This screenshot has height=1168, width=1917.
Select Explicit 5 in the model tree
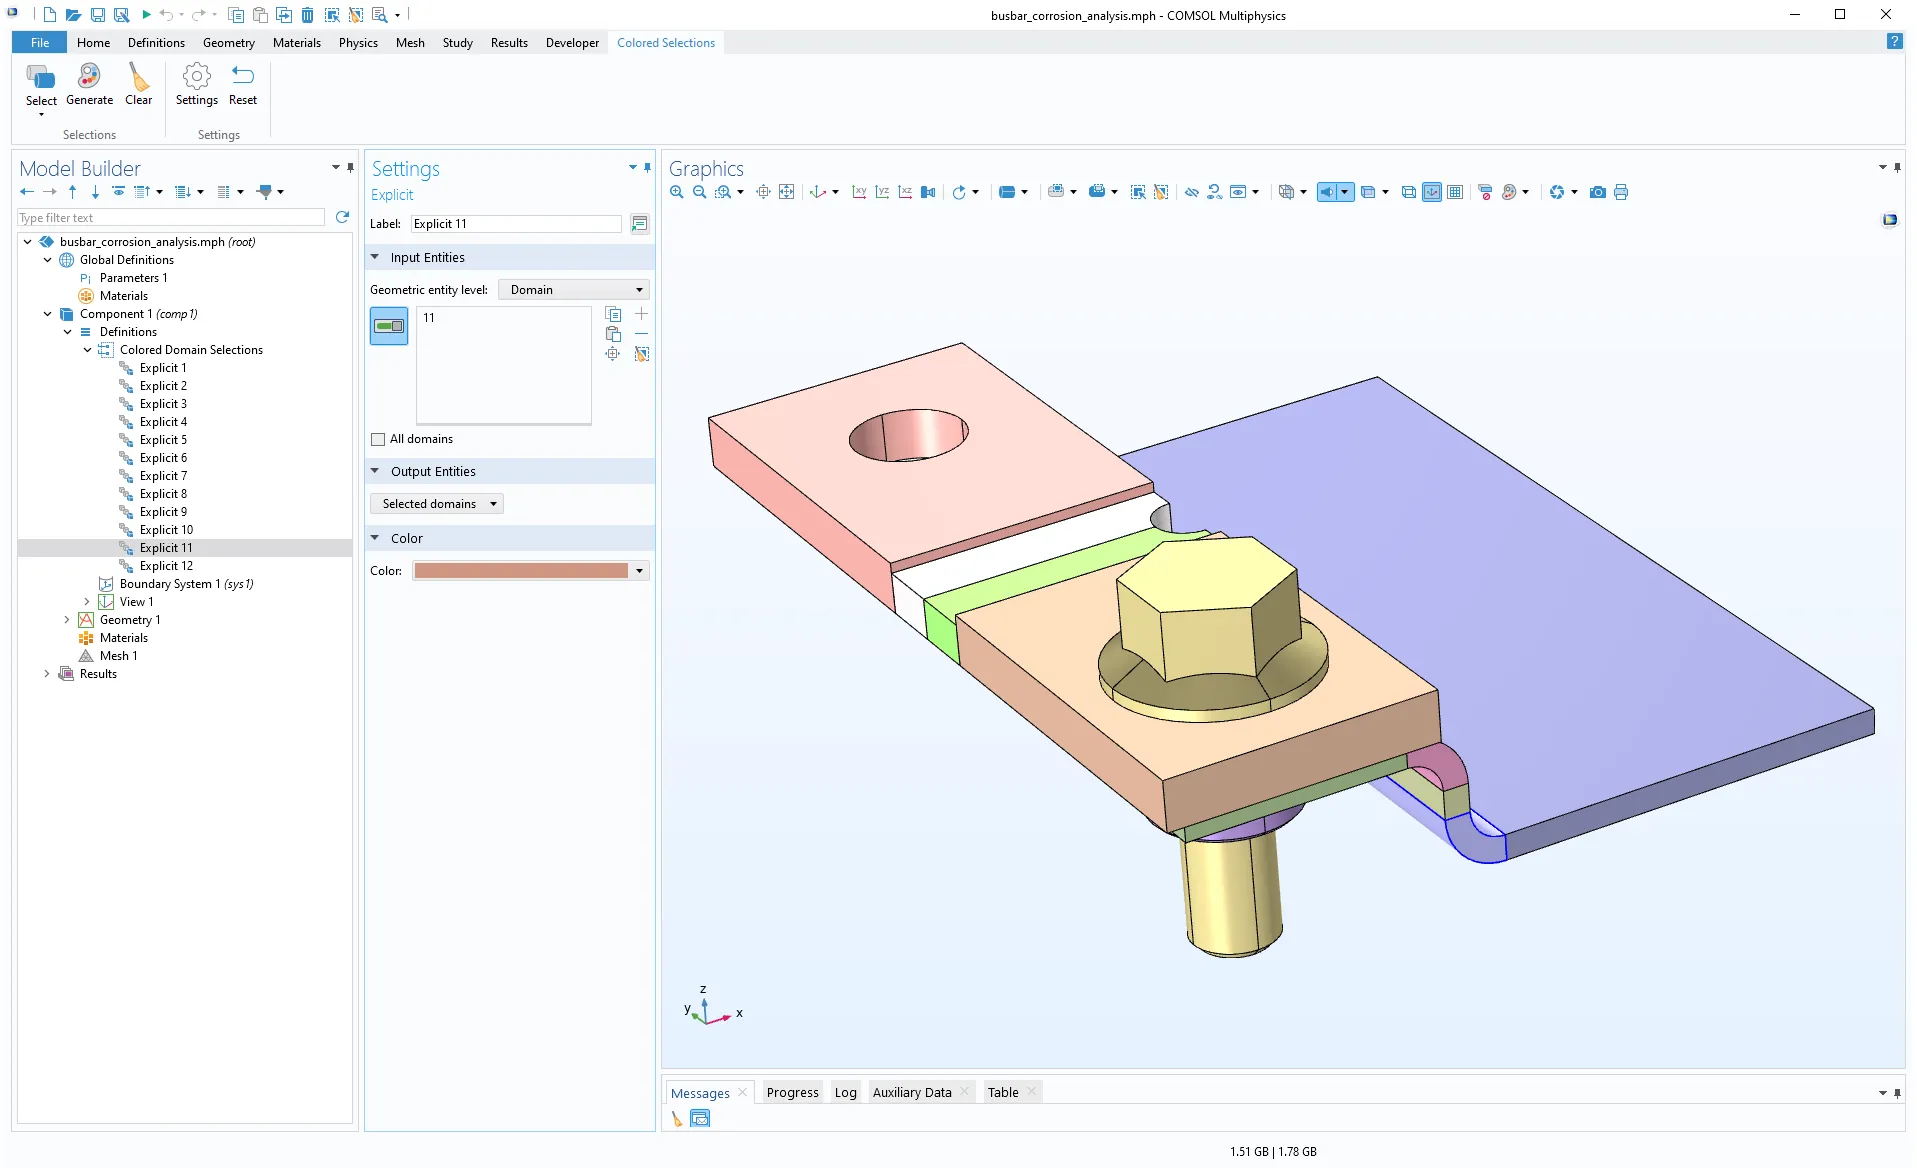tap(163, 440)
